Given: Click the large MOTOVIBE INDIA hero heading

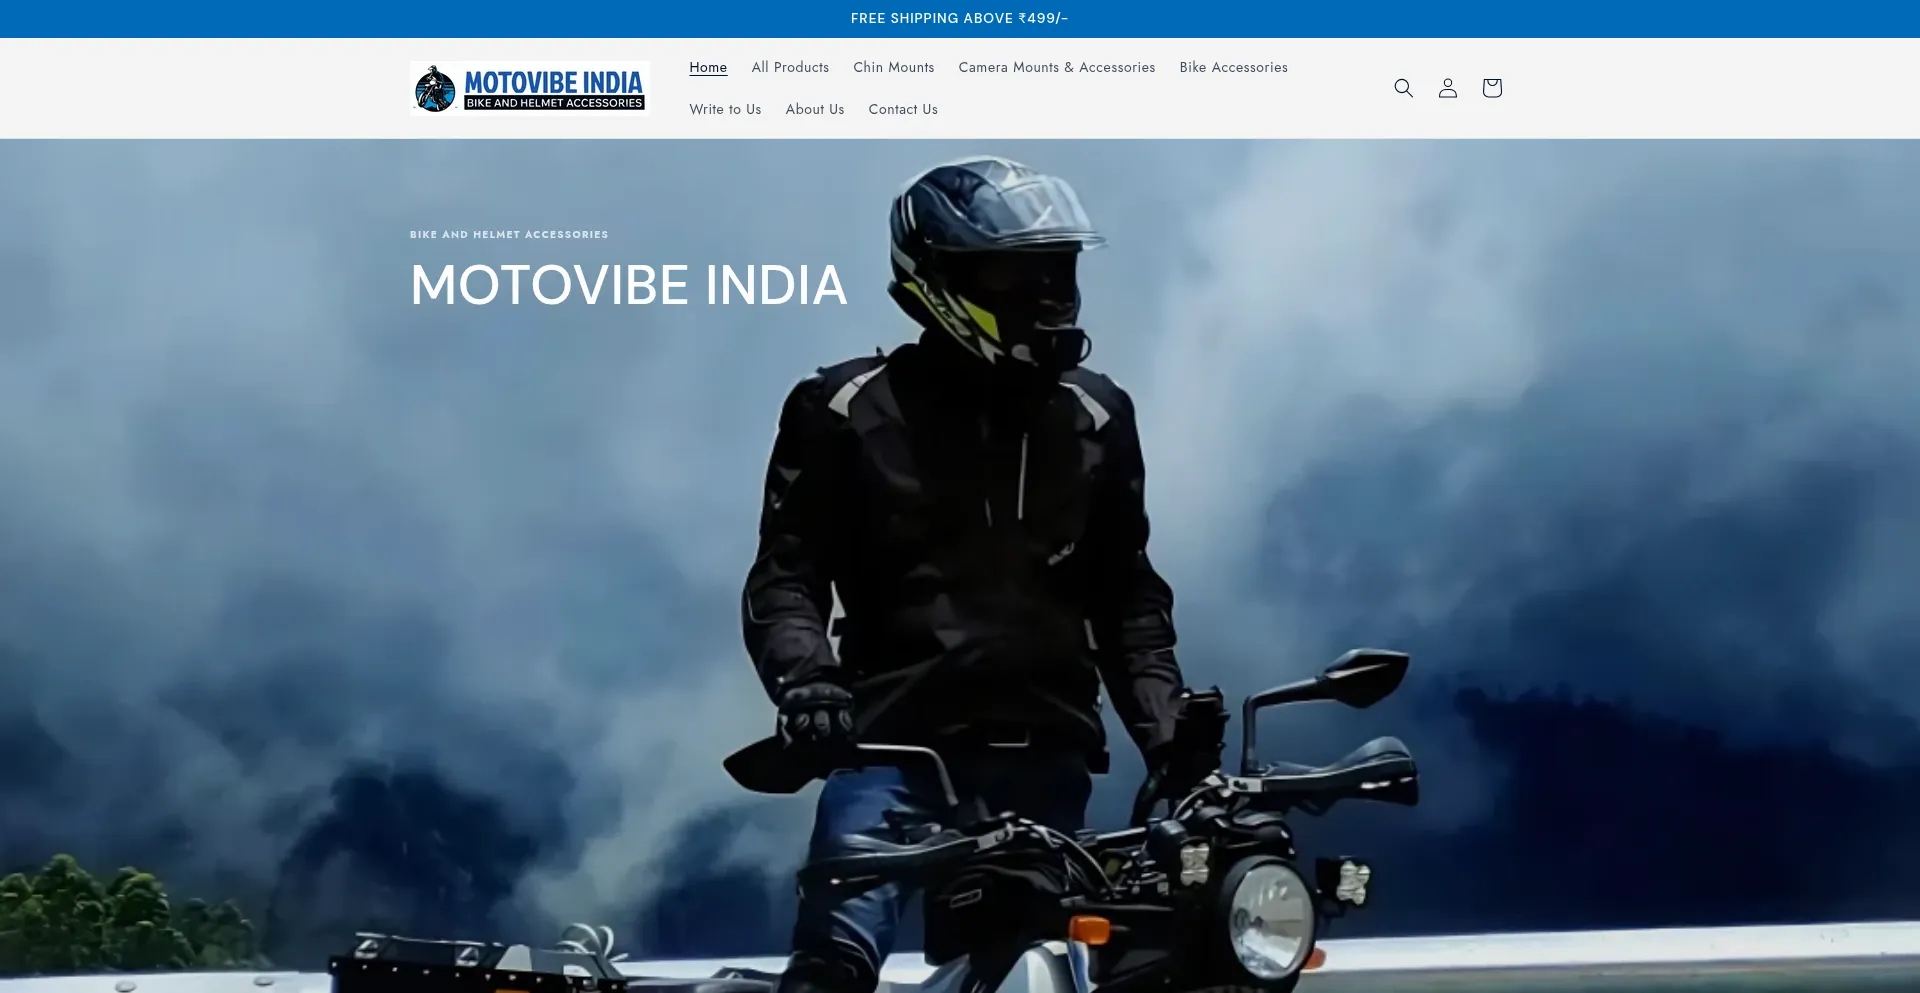Looking at the screenshot, I should [628, 285].
